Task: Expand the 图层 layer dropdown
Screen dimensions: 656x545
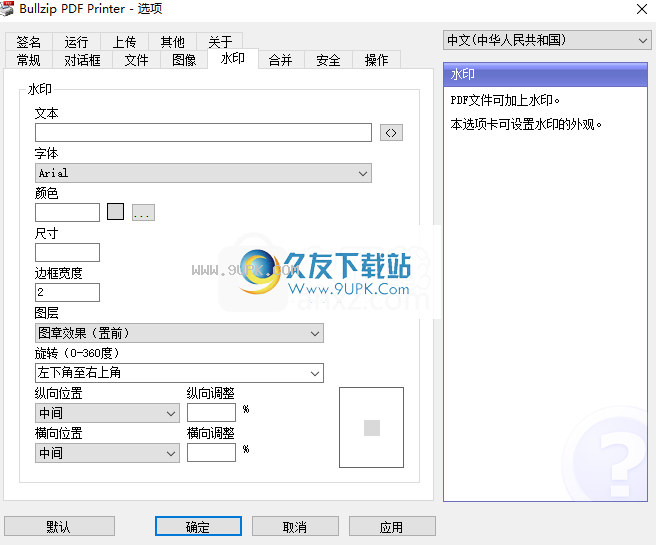Action: [x=179, y=333]
